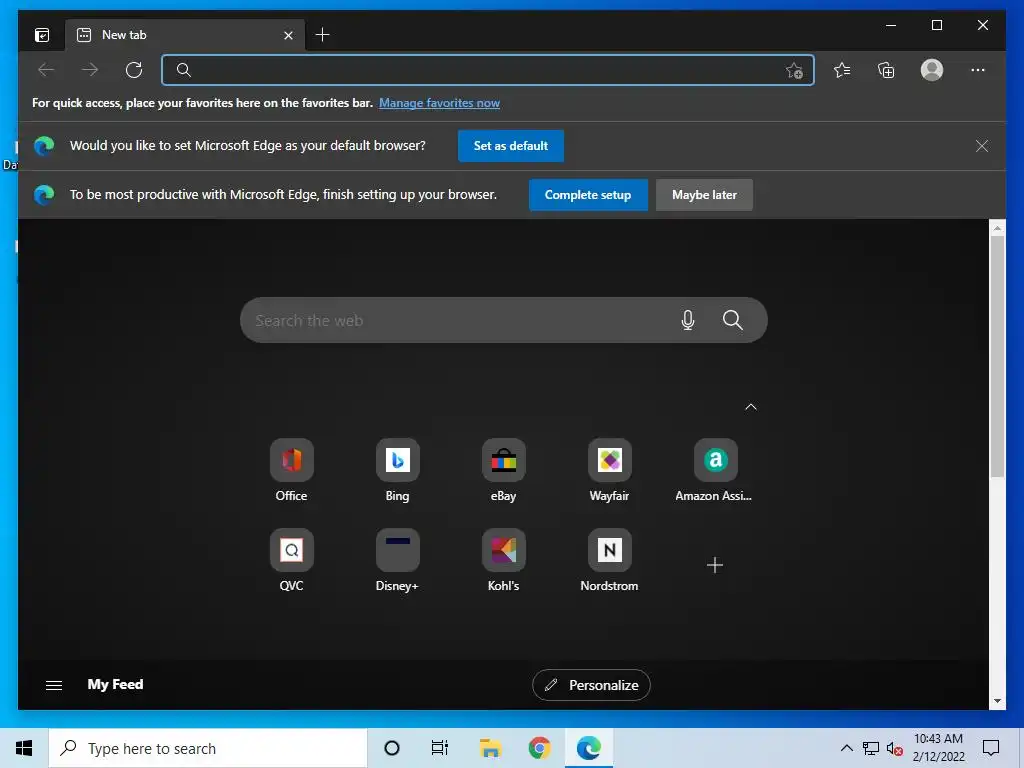This screenshot has height=768, width=1024.
Task: Close the New tab tab
Action: coord(288,35)
